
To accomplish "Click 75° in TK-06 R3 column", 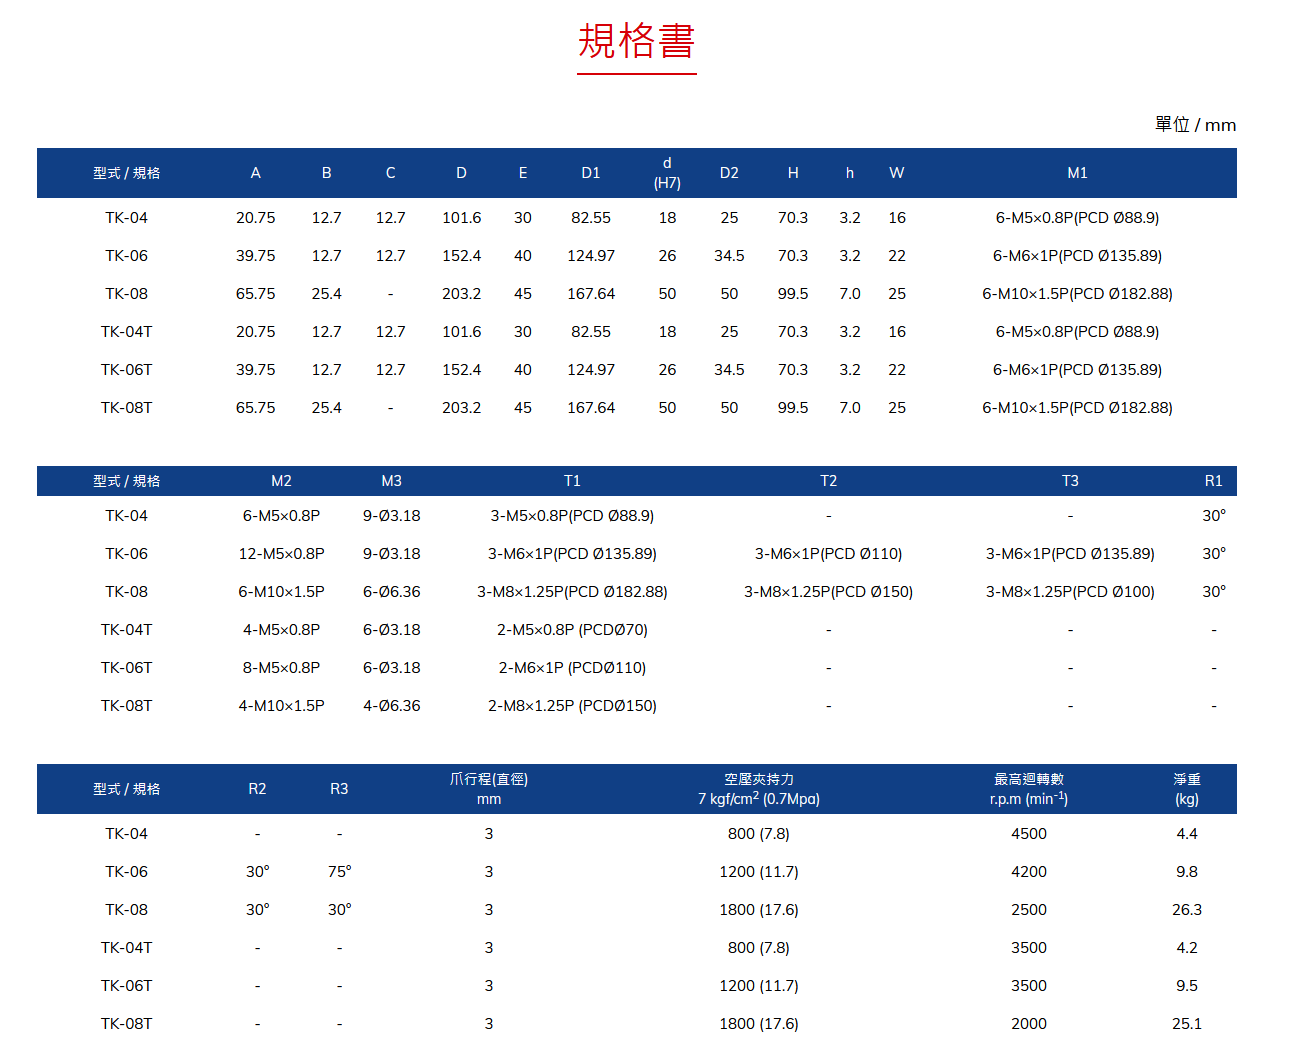I will coord(339,872).
